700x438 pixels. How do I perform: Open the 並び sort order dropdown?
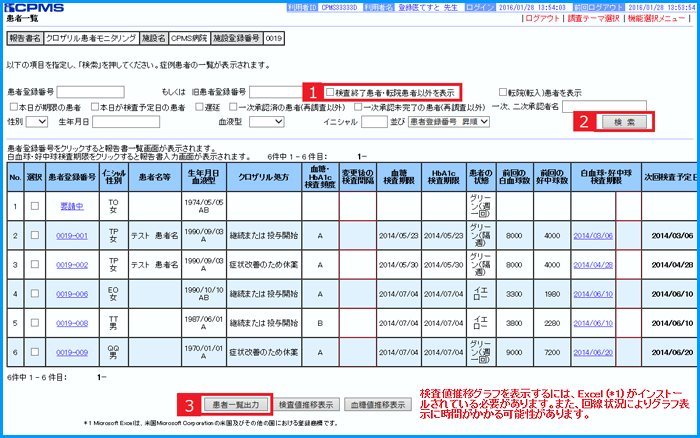[449, 121]
